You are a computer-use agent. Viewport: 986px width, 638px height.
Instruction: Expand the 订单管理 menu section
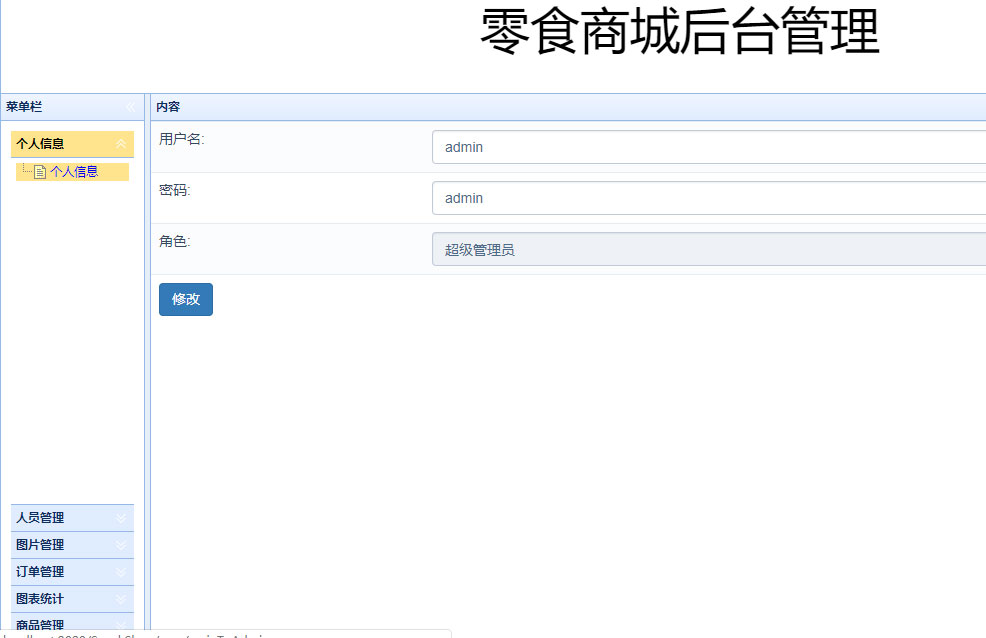pos(121,573)
